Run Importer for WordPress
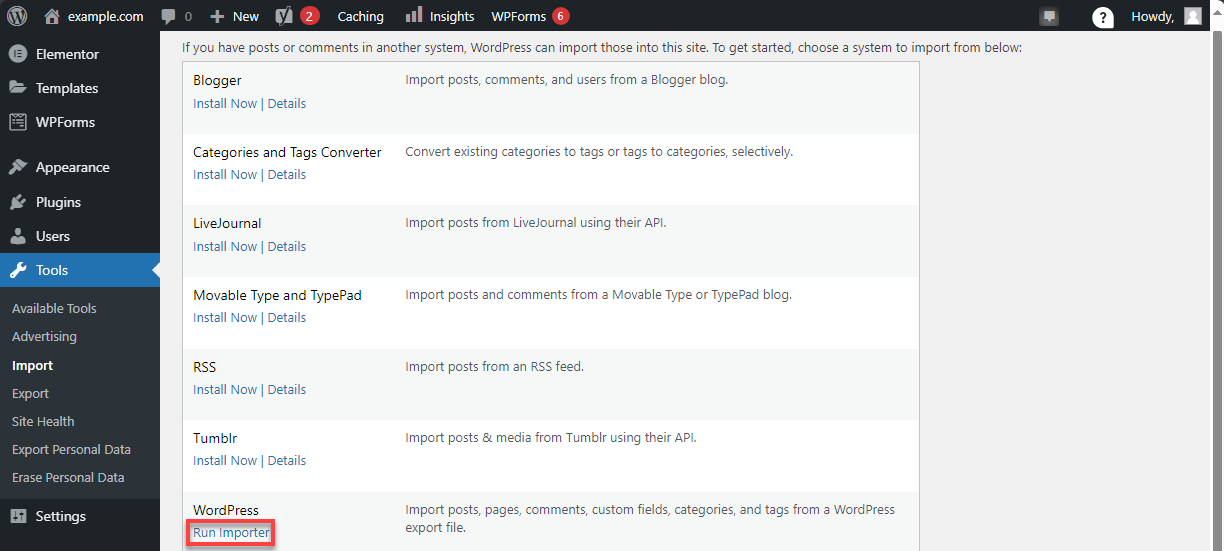Image resolution: width=1224 pixels, height=551 pixels. (x=231, y=533)
